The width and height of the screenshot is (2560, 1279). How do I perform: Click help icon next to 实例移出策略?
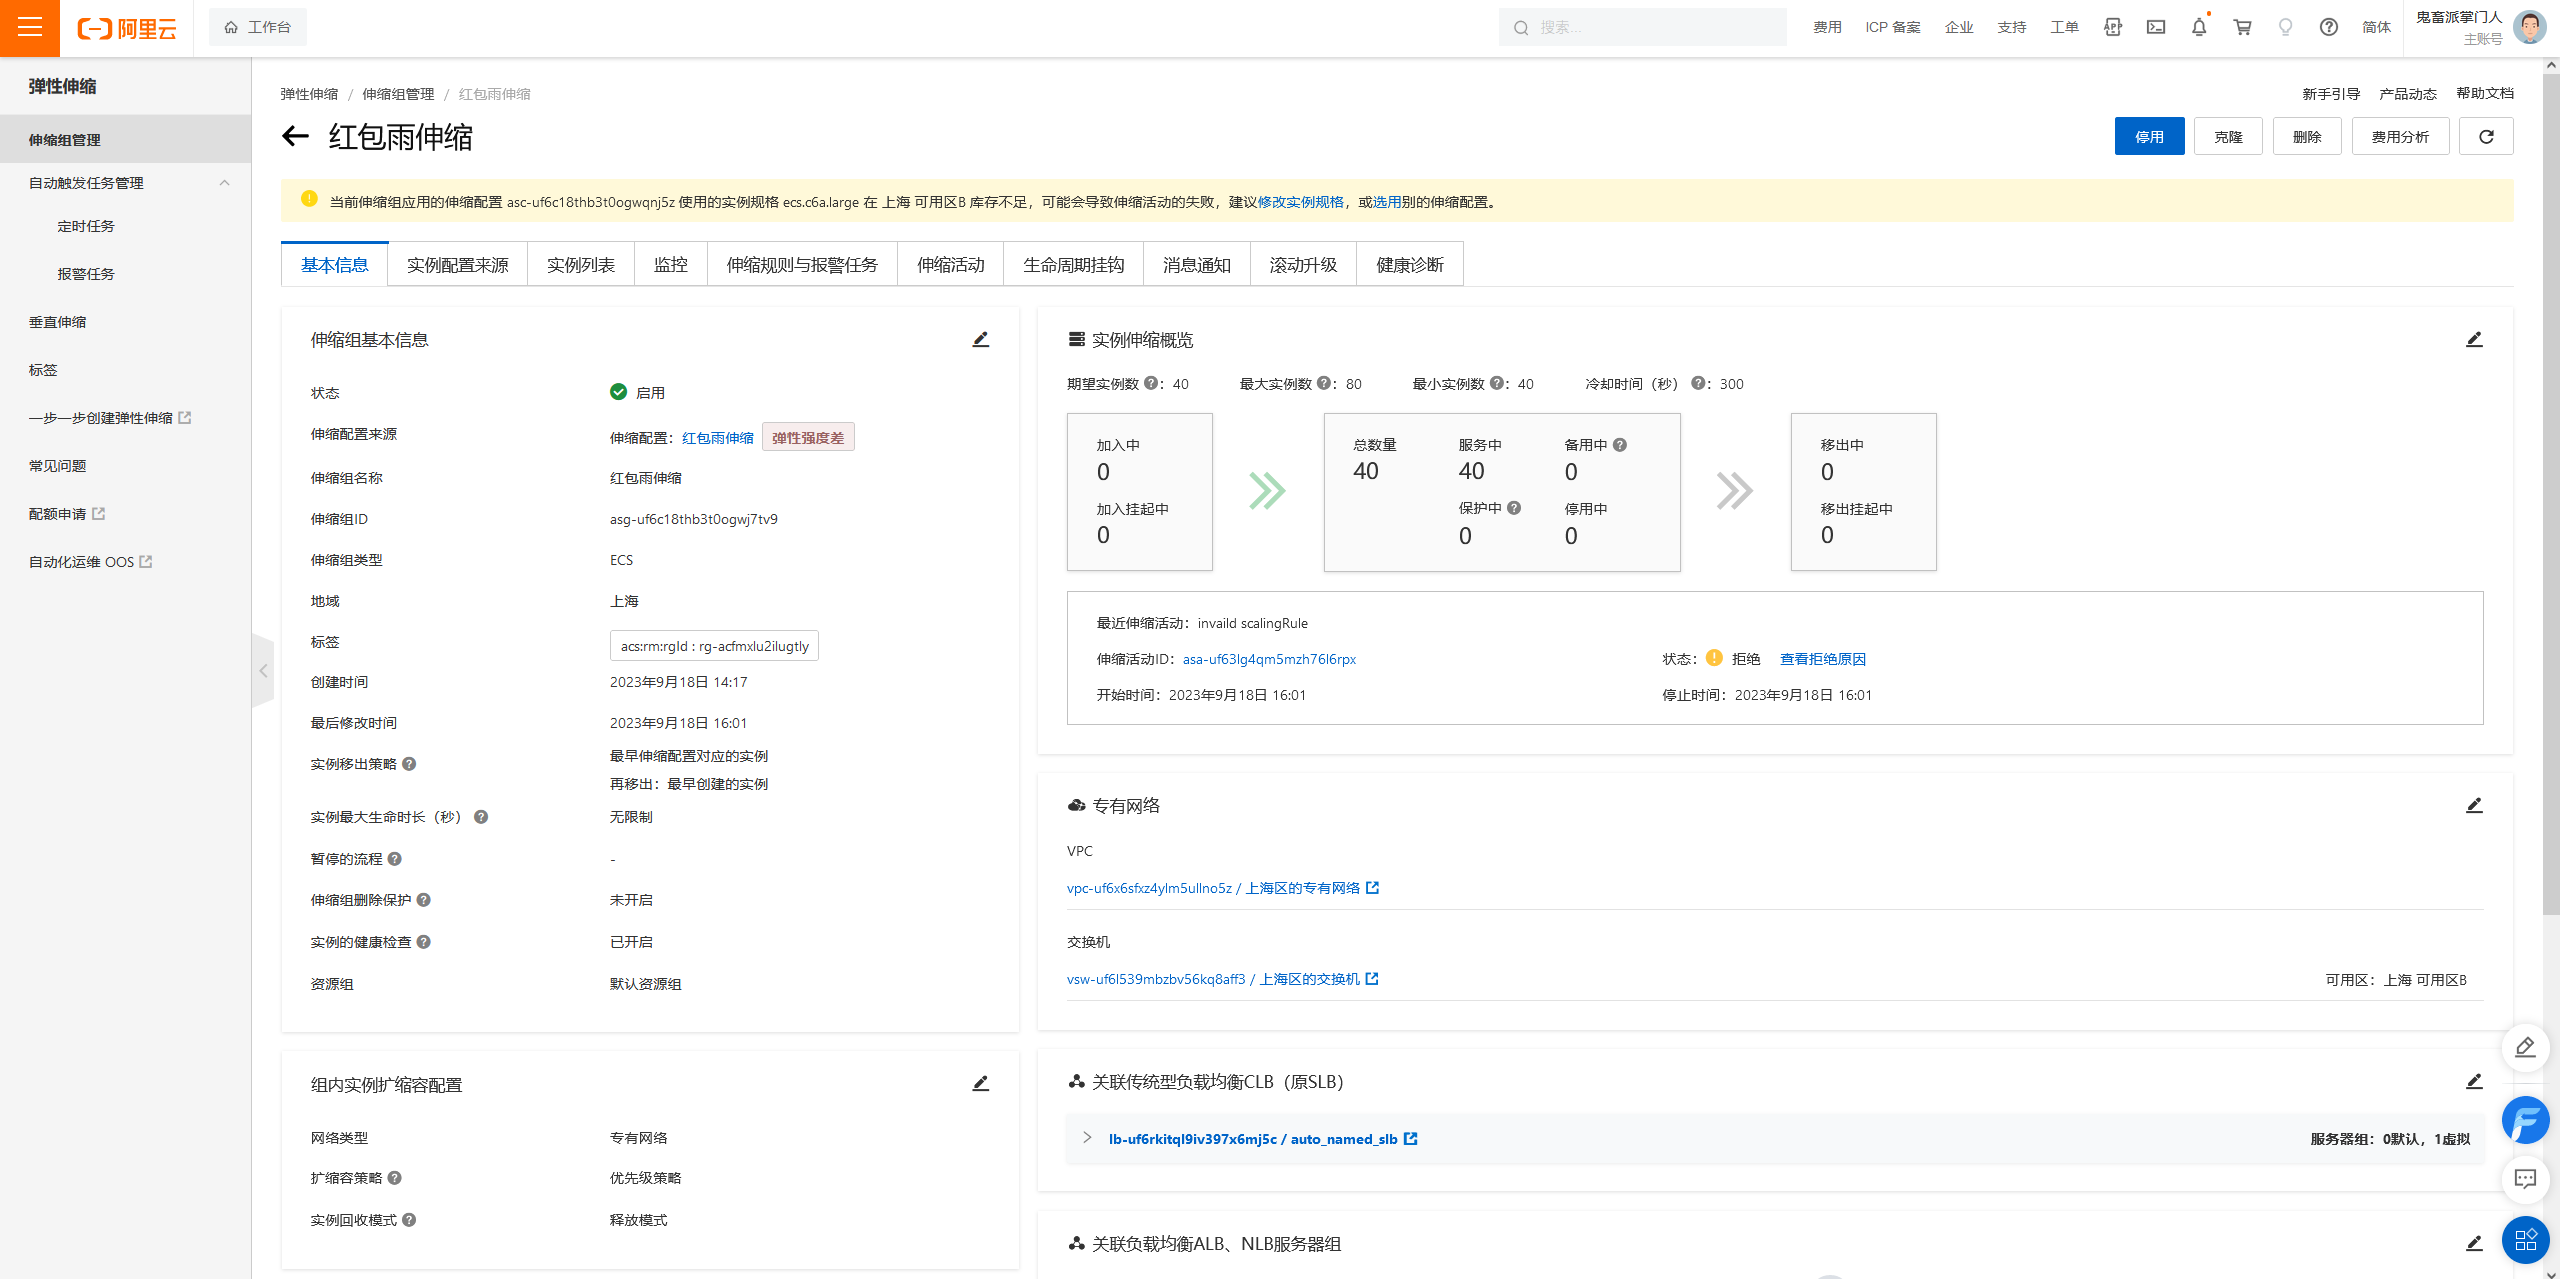tap(409, 764)
